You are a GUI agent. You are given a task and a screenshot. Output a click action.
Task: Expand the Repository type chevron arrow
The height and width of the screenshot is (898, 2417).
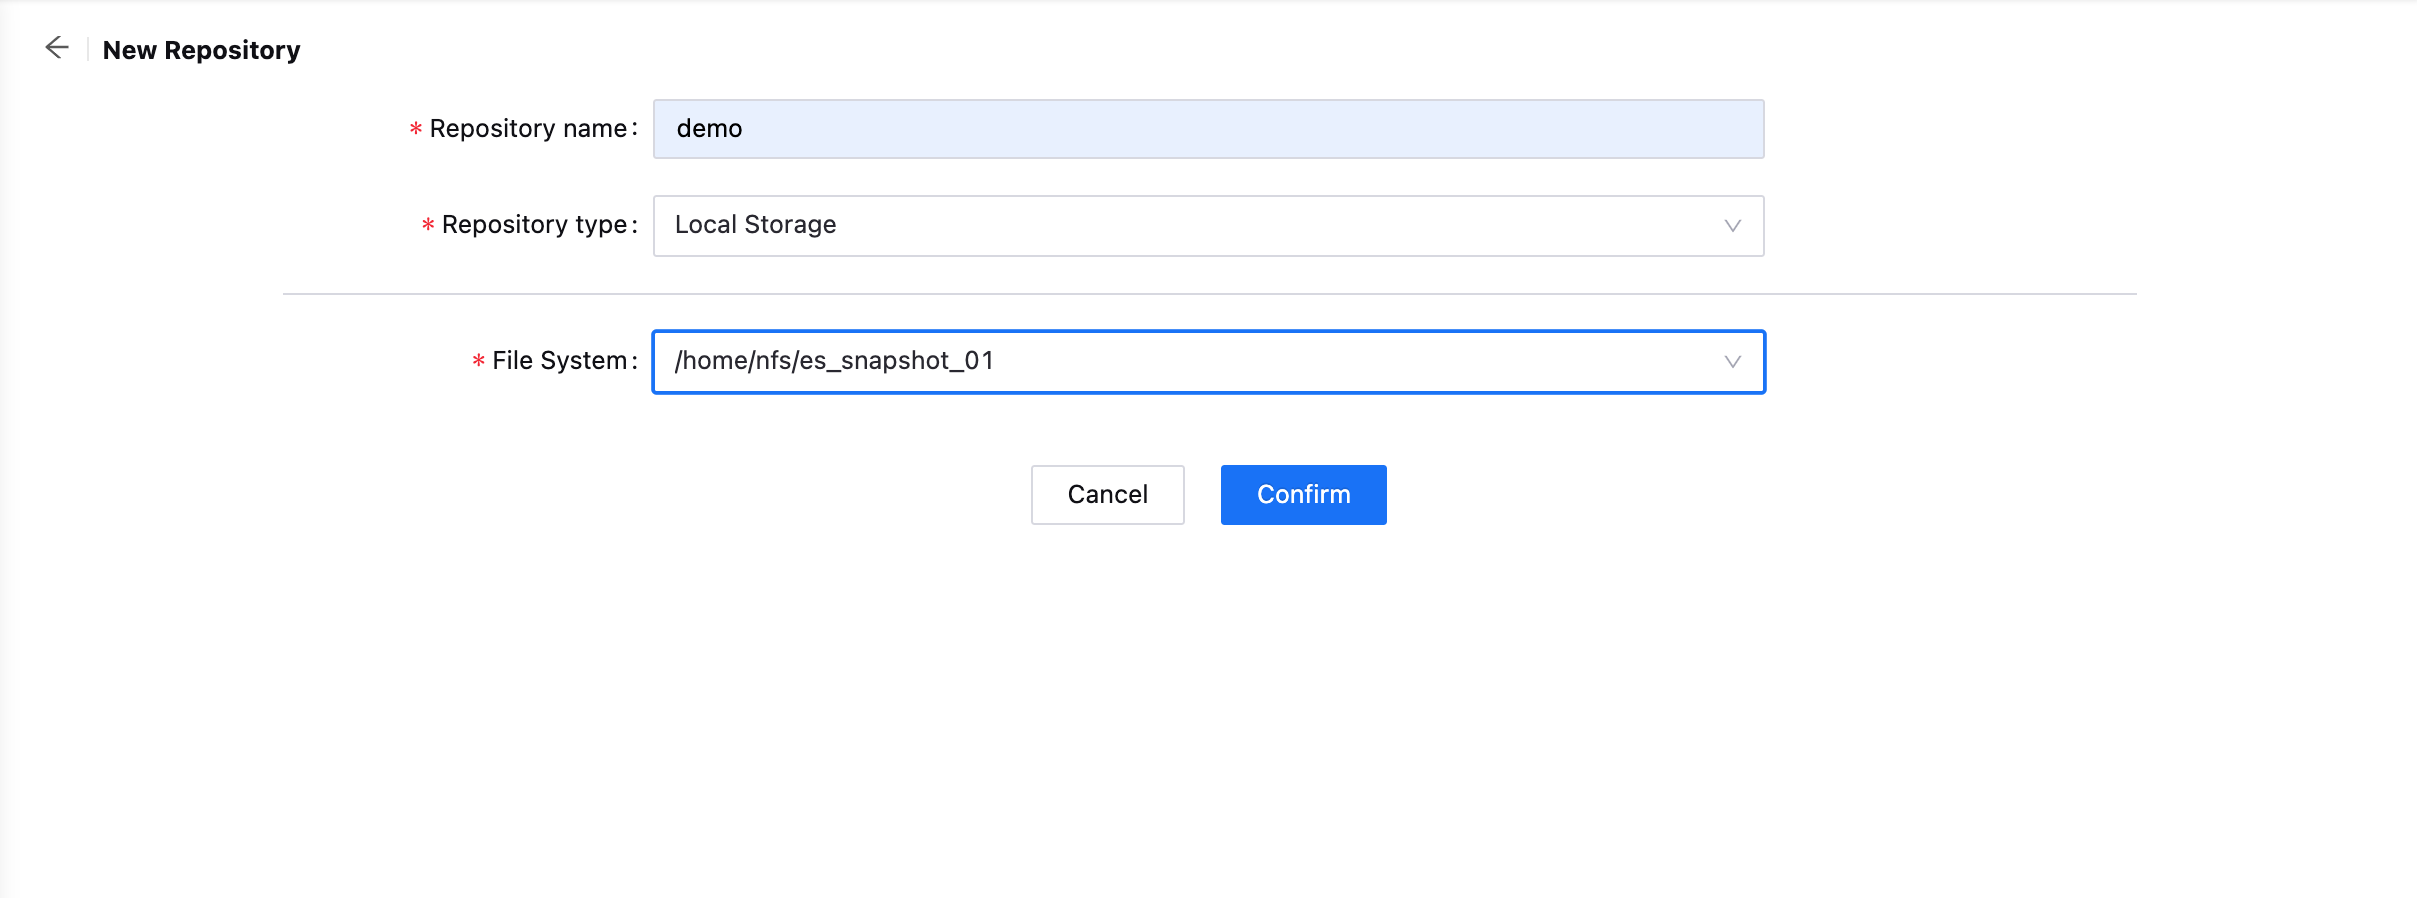coord(1732,226)
